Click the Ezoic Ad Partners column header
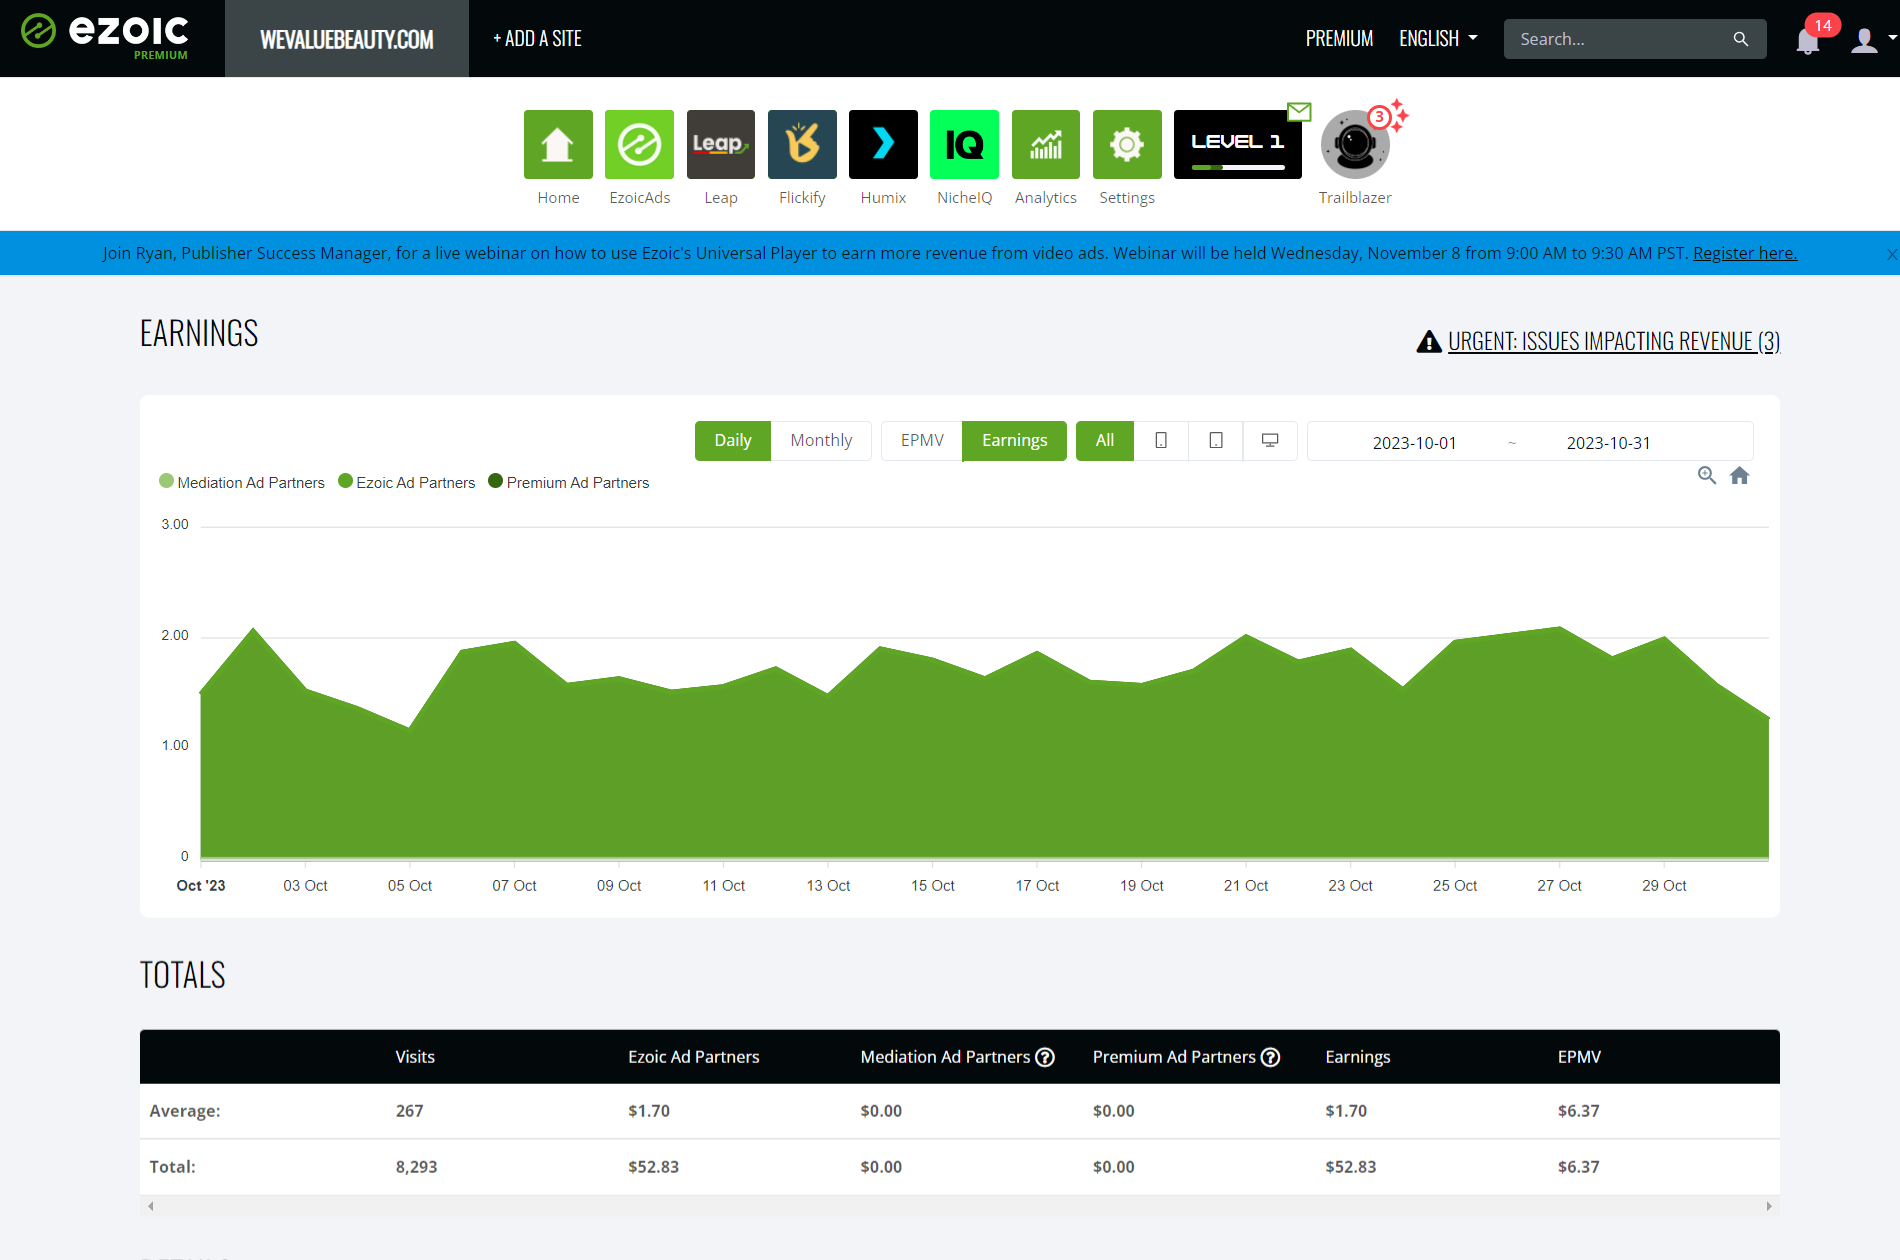This screenshot has width=1900, height=1260. [694, 1057]
